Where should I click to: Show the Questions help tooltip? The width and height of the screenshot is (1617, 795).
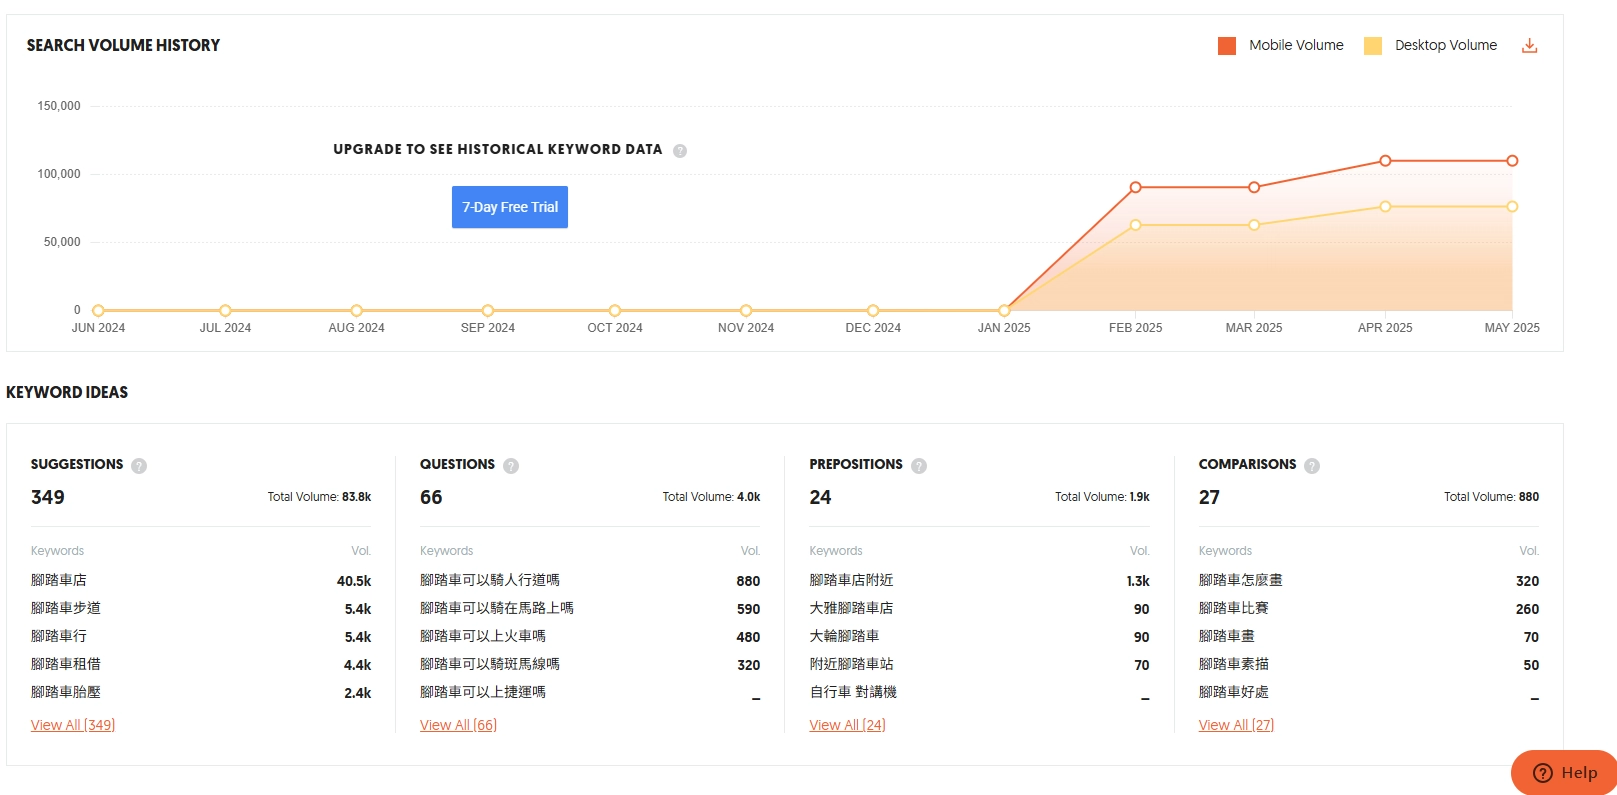(511, 466)
